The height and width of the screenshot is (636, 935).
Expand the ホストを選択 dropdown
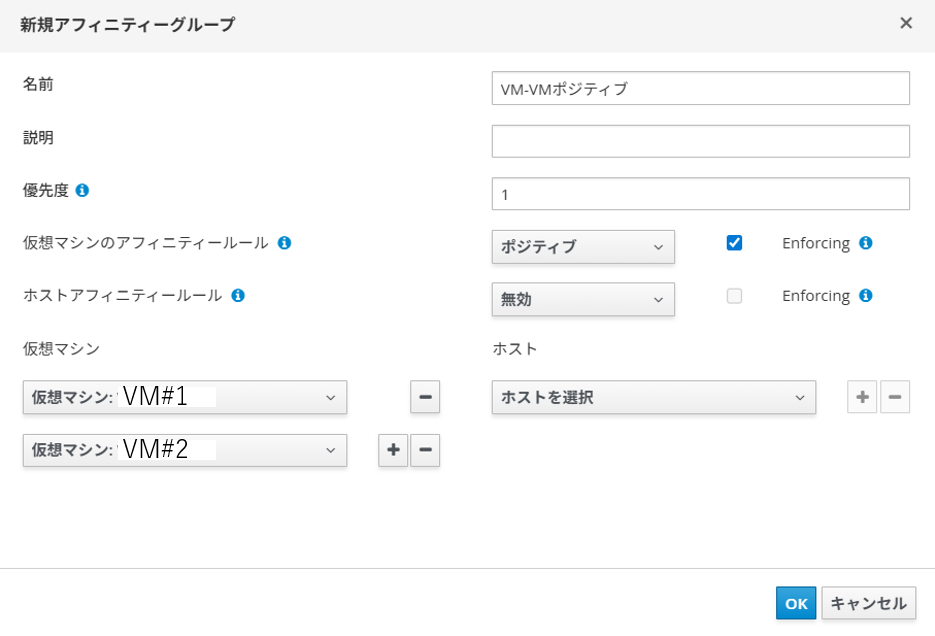tap(653, 397)
